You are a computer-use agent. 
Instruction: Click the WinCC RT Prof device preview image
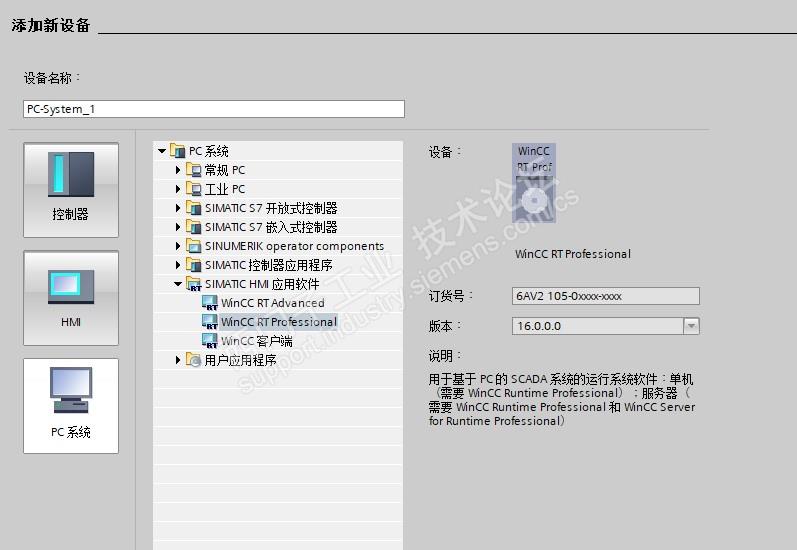coord(534,183)
